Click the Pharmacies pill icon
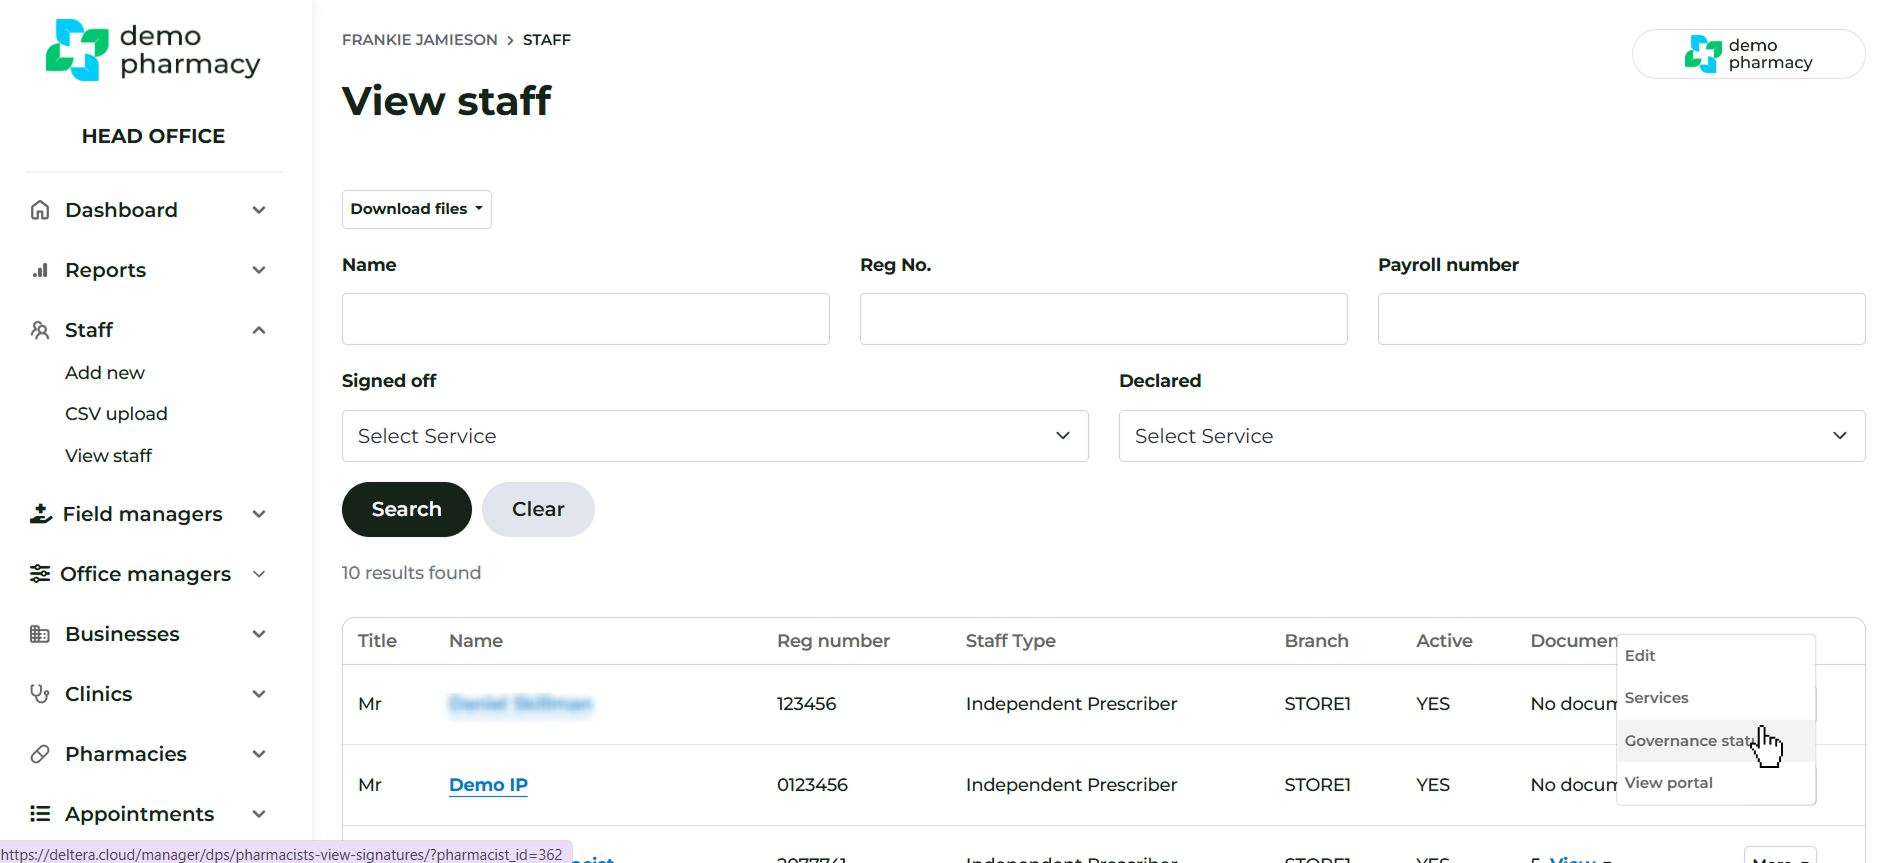 click(x=40, y=754)
